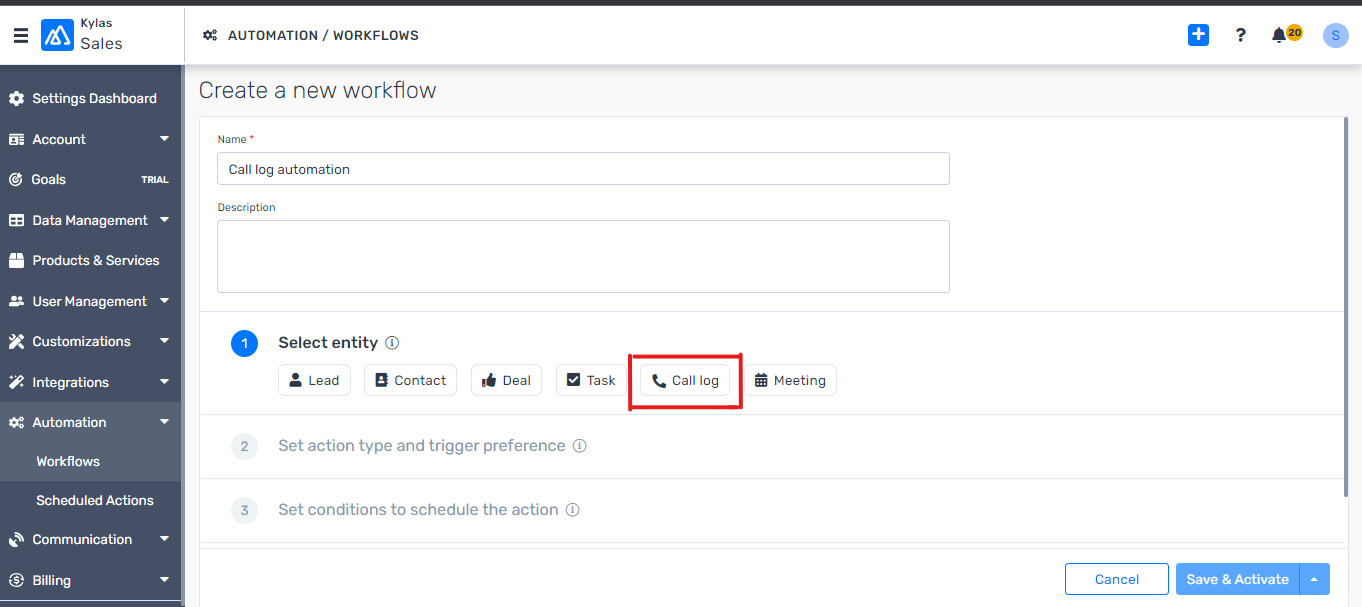Select the Call log entity

(685, 380)
